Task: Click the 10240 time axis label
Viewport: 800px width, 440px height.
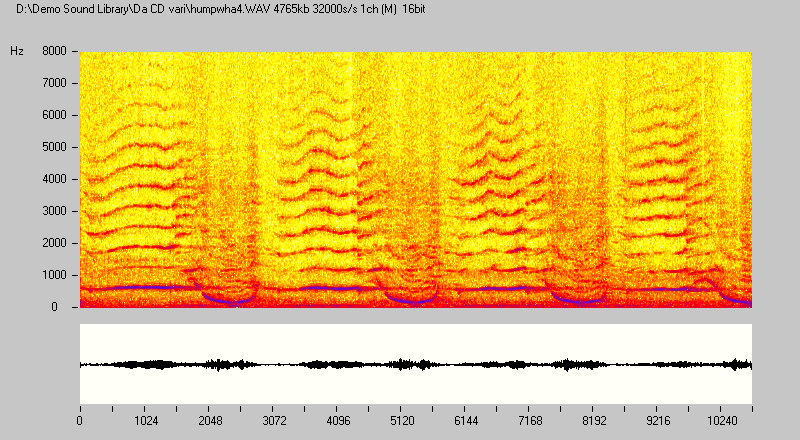Action: 722,421
